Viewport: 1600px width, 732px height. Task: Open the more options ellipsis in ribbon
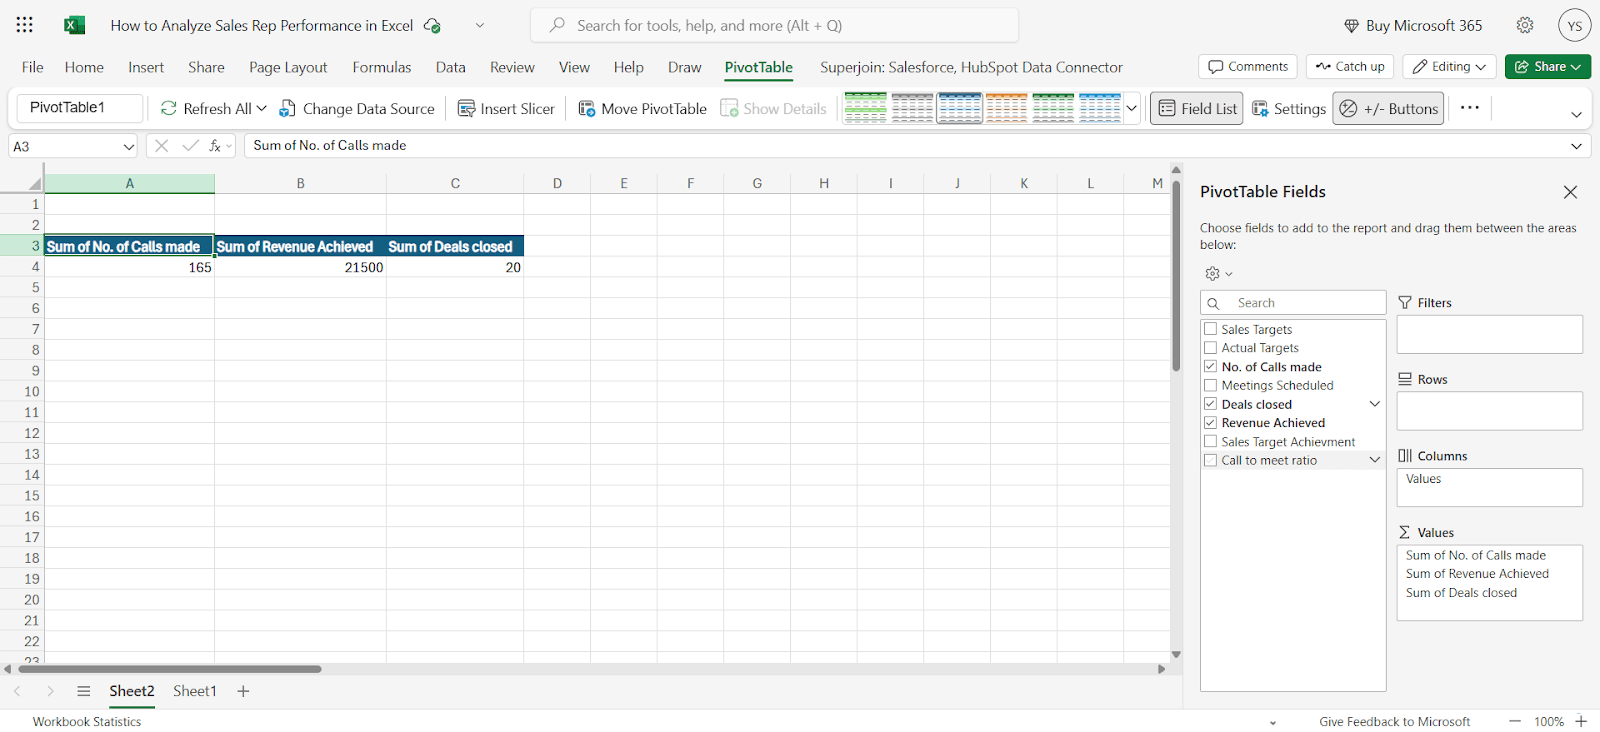1469,108
